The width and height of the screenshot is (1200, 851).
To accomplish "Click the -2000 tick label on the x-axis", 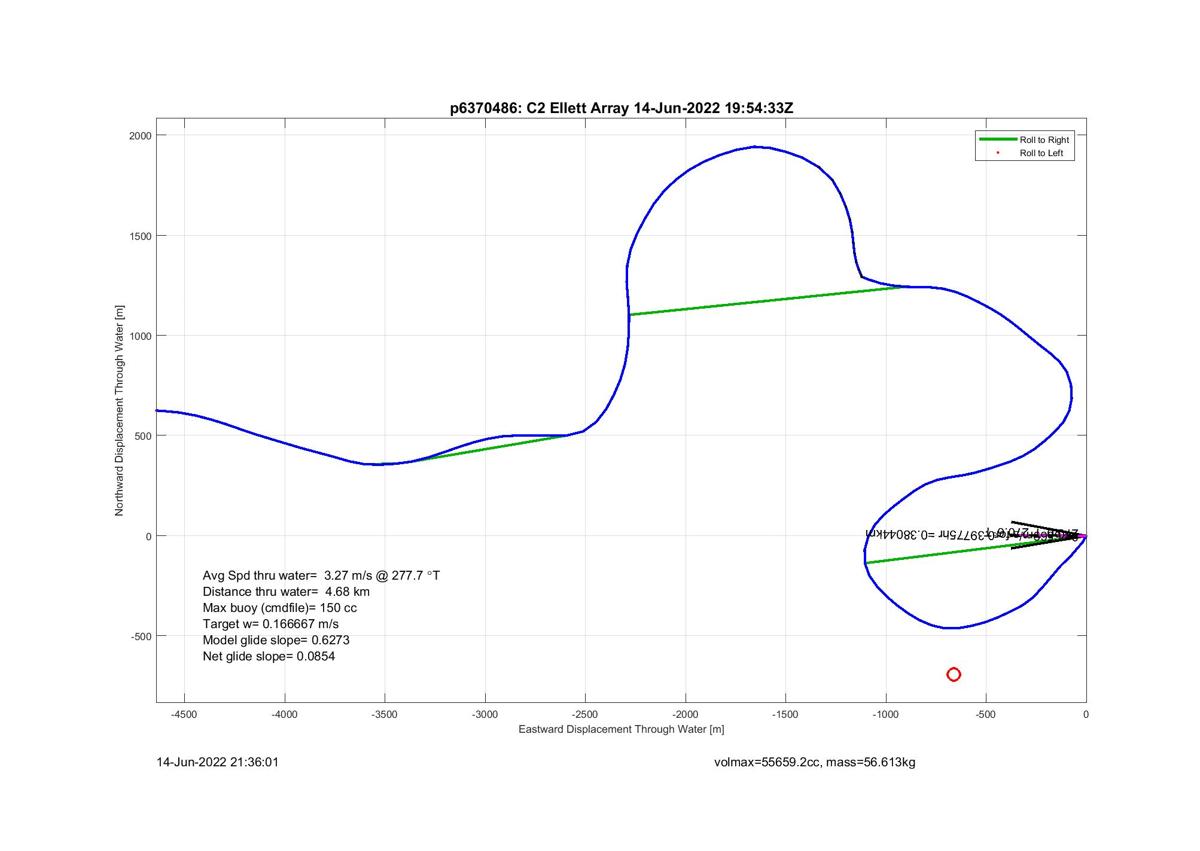I will coord(685,714).
